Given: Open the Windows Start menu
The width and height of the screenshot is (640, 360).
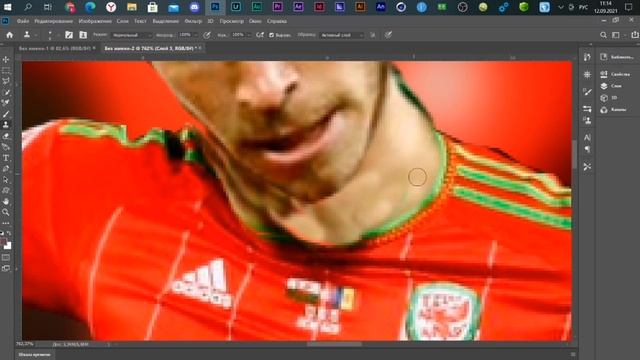Looking at the screenshot, I should coord(7,7).
